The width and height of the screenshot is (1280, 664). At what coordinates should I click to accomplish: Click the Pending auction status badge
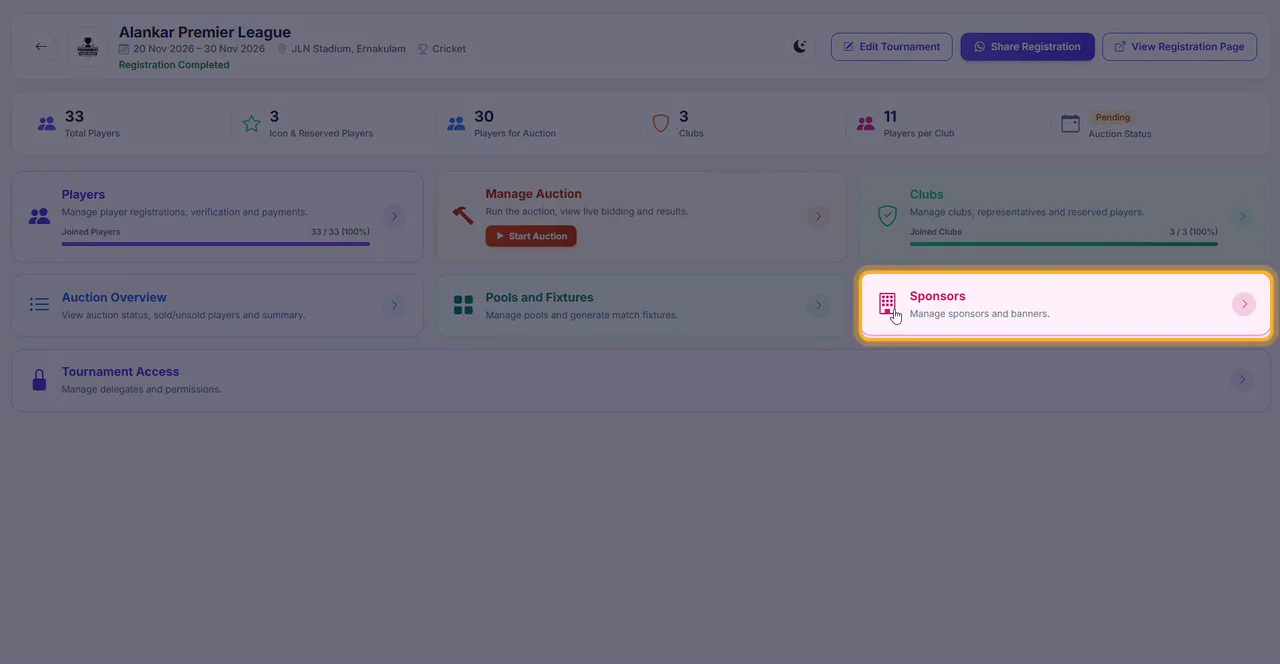tap(1113, 117)
